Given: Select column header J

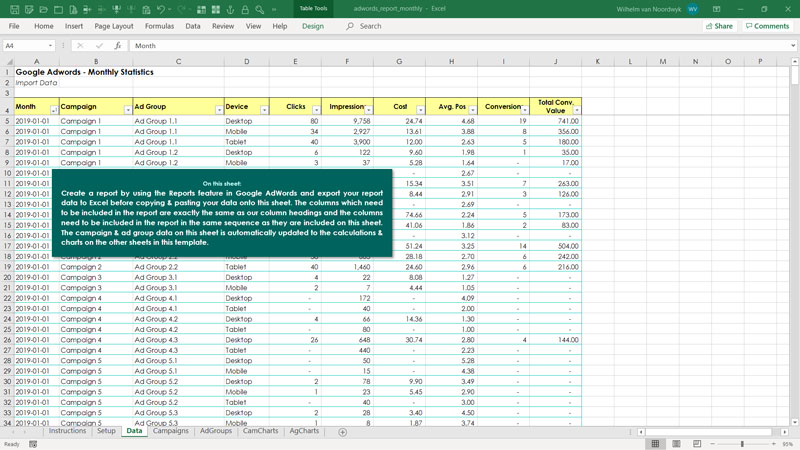Looking at the screenshot, I should tap(556, 61).
